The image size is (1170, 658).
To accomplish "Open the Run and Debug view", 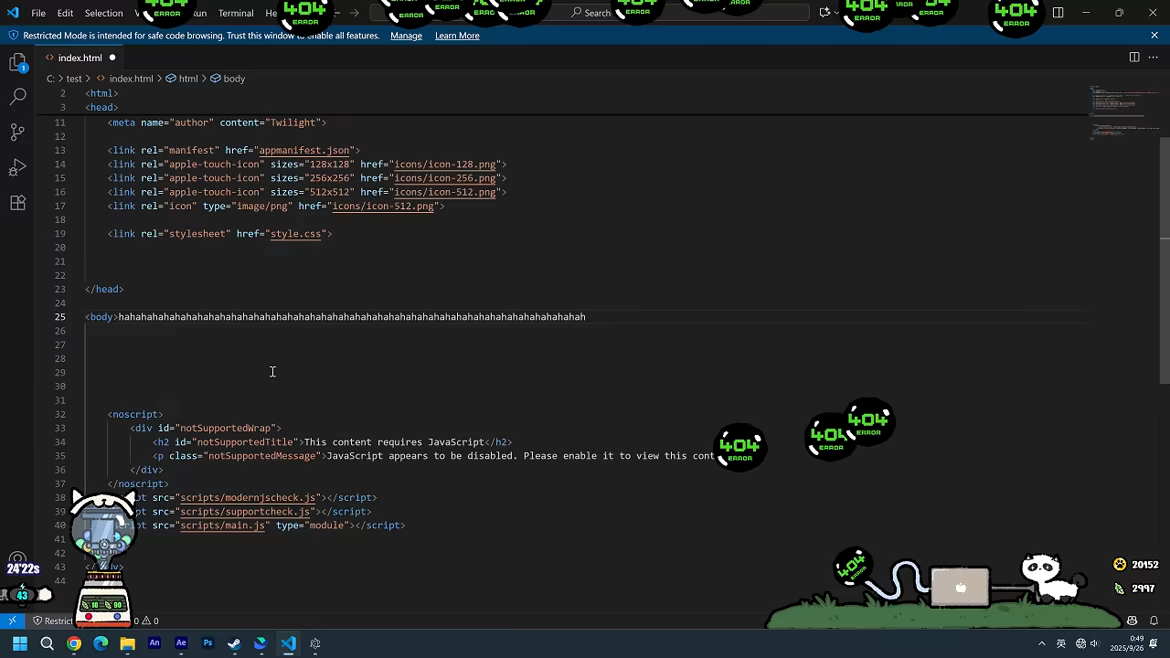I will [18, 167].
